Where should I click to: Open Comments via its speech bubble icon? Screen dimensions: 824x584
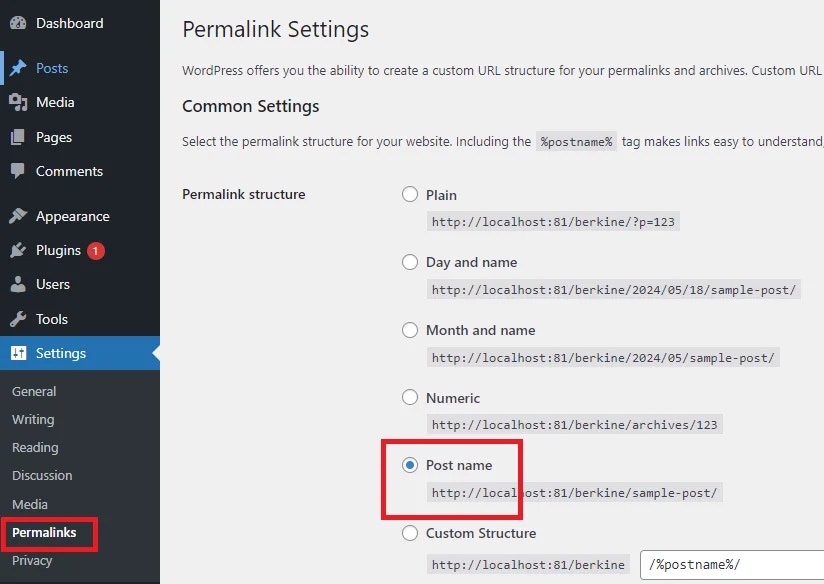click(x=18, y=171)
